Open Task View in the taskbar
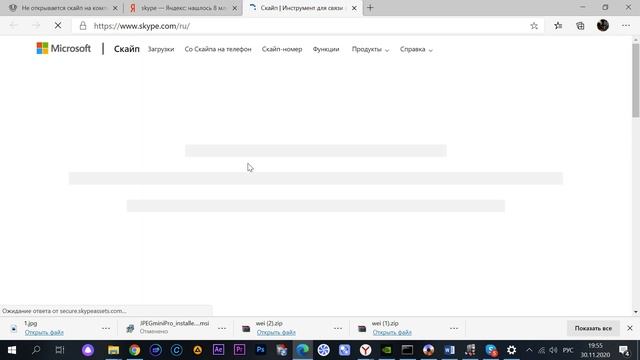 coord(60,350)
